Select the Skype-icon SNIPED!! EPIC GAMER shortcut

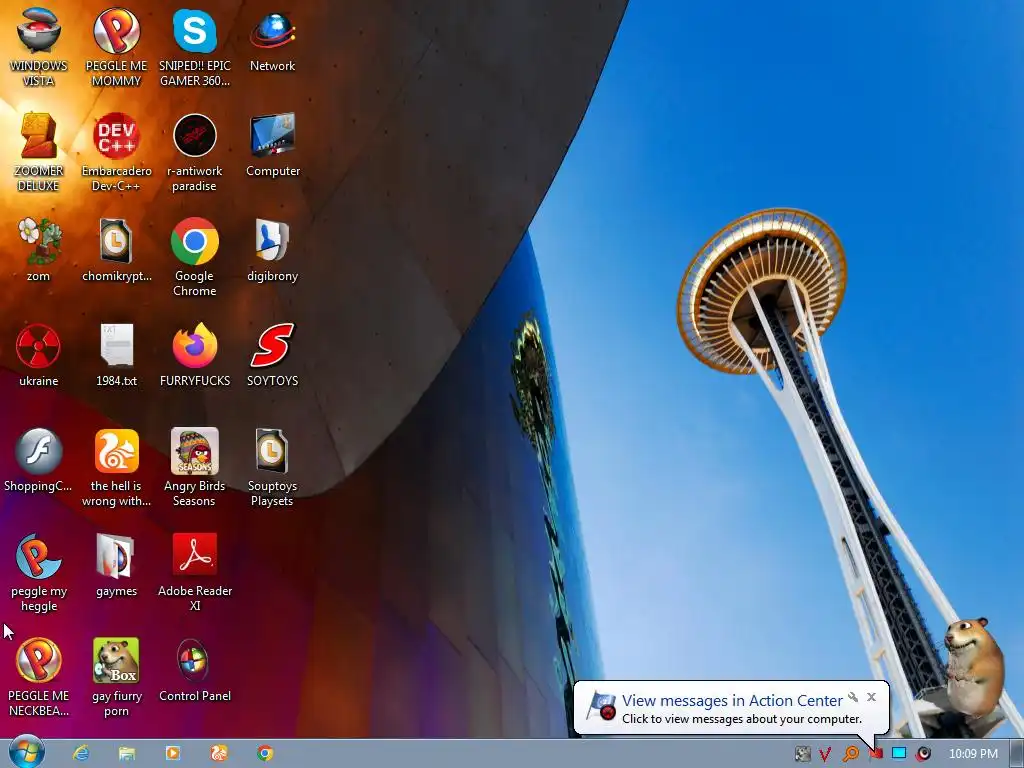click(195, 47)
